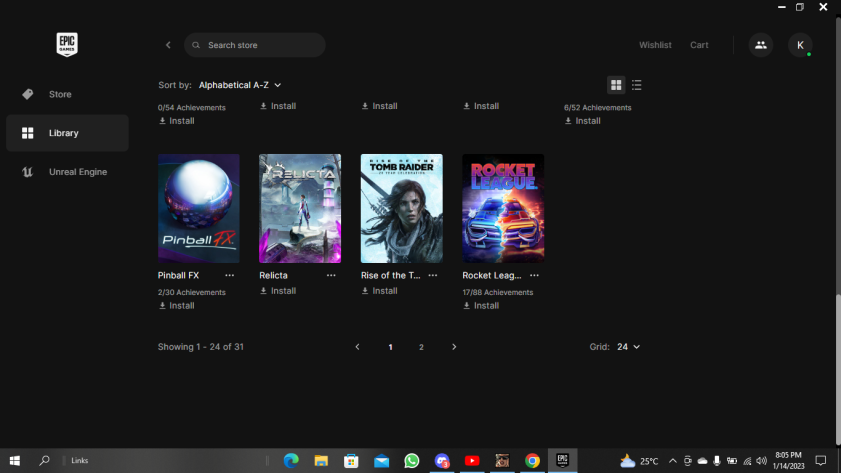Open File Explorer from taskbar
841x473 pixels.
point(321,461)
